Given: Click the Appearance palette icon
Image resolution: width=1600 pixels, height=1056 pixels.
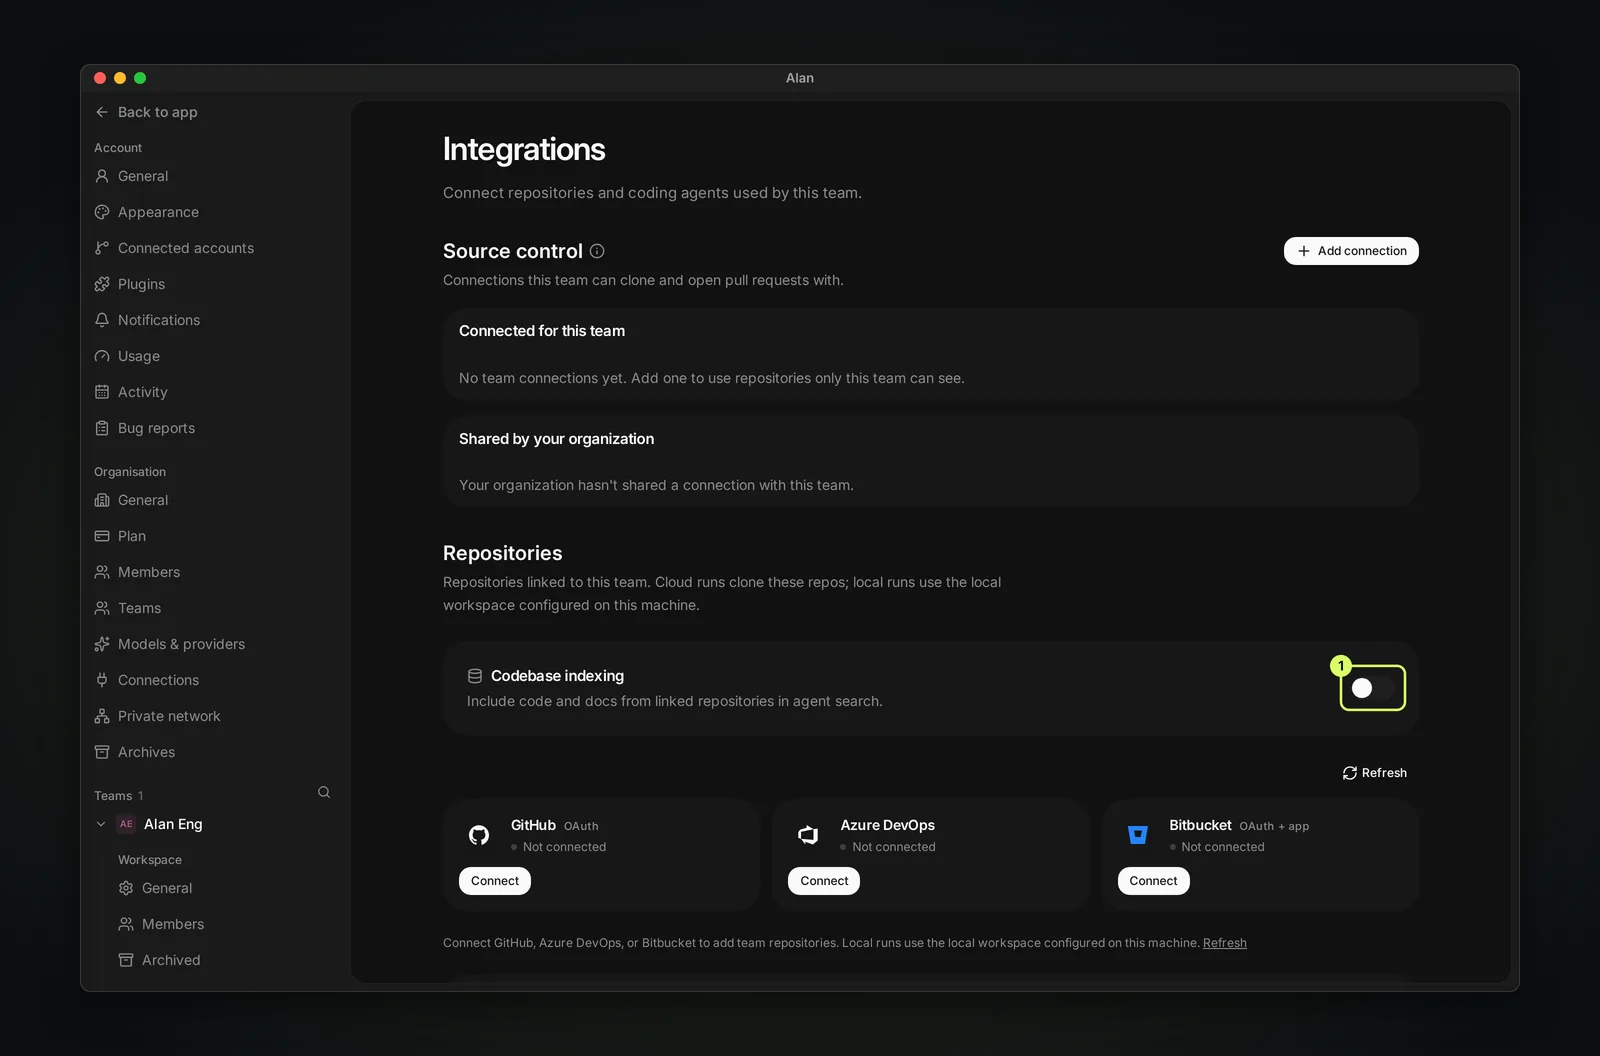Looking at the screenshot, I should [102, 212].
